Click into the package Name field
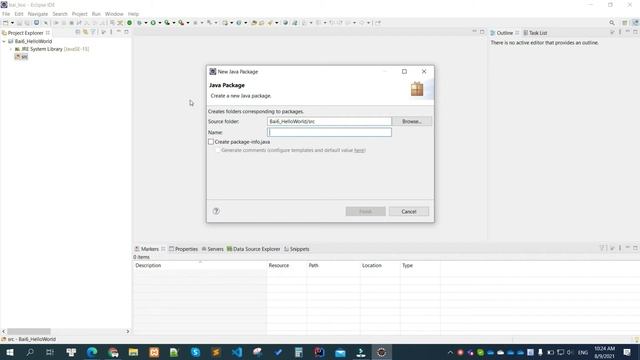This screenshot has width=640, height=360. [329, 132]
